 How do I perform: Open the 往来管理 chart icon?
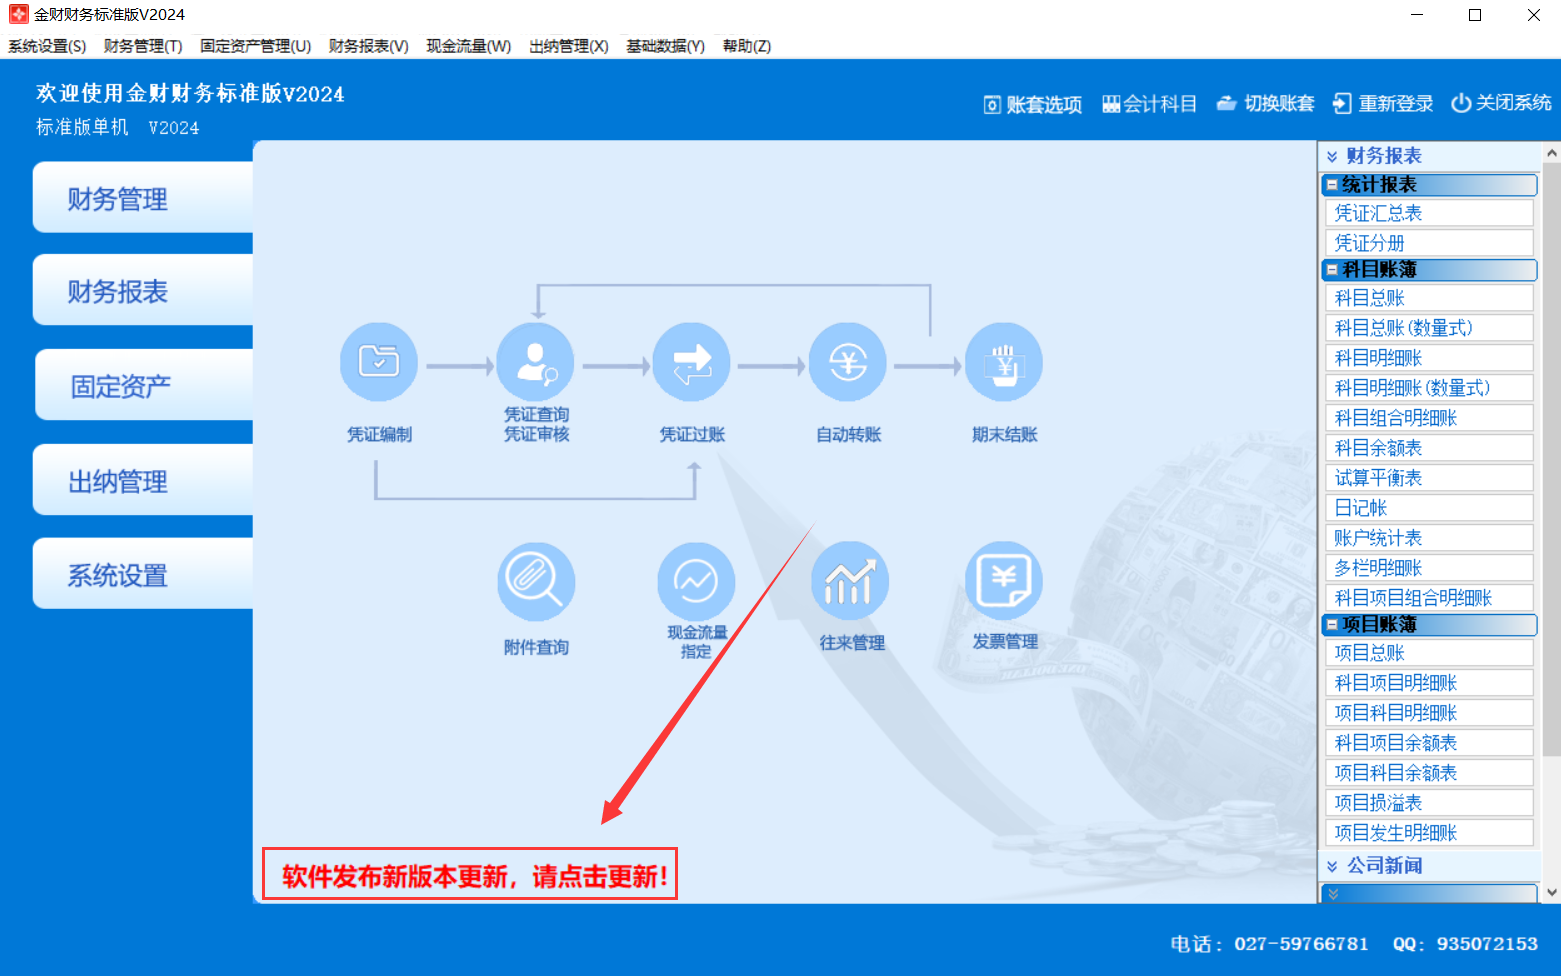point(850,582)
